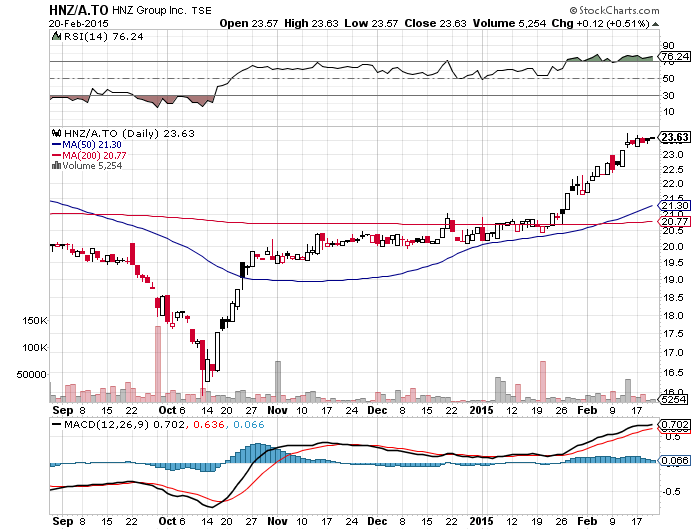Click the High 23.63 value
700x530 pixels.
tap(311, 23)
